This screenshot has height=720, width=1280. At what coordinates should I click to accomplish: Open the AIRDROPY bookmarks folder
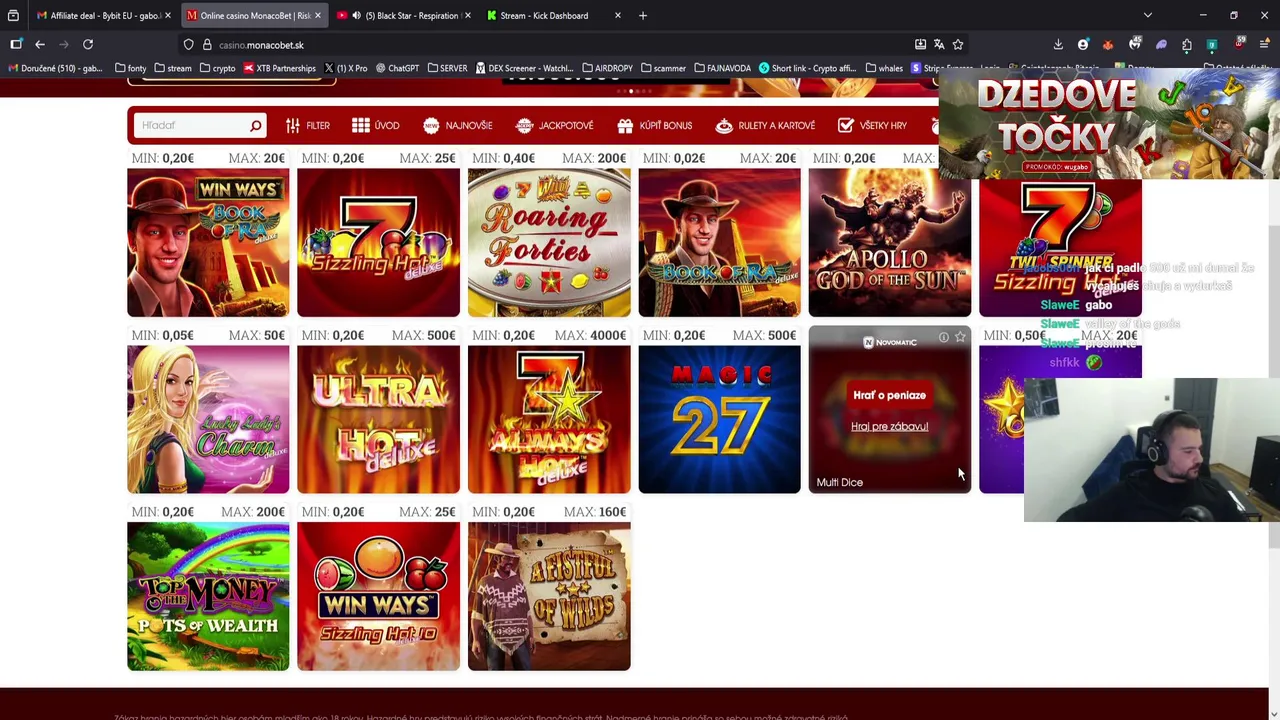(x=607, y=68)
